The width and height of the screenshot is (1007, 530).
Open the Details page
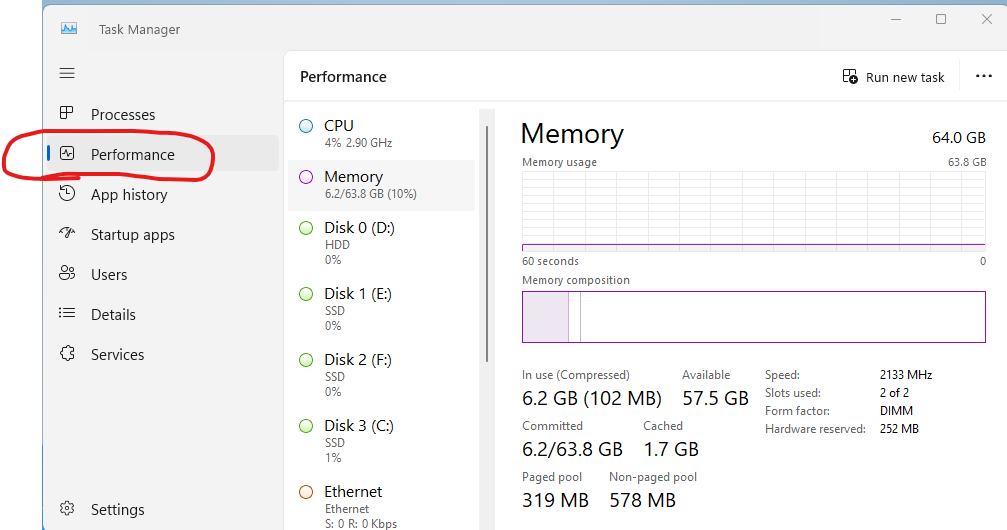tap(163, 314)
